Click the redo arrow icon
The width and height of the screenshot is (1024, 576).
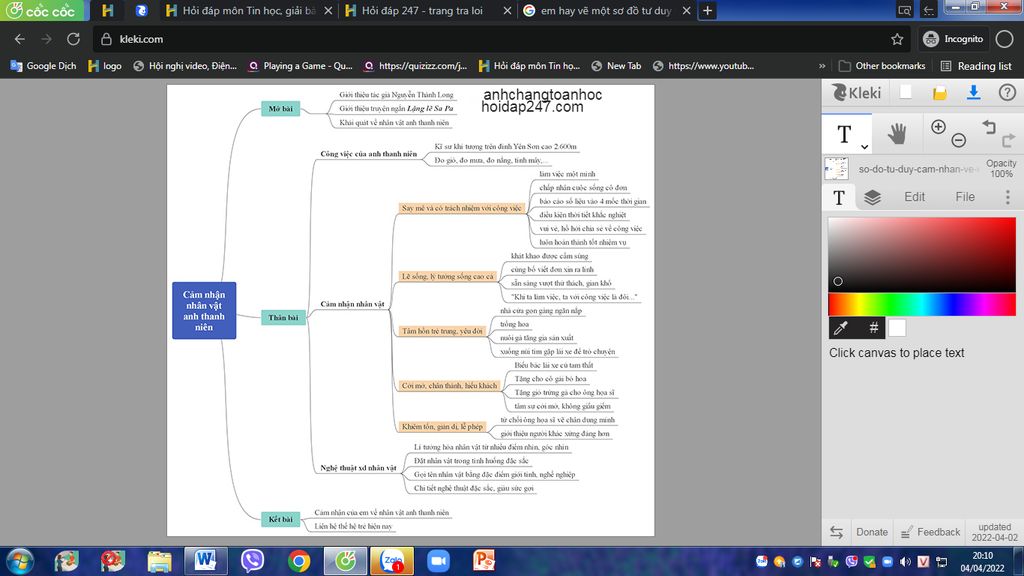coord(1008,140)
